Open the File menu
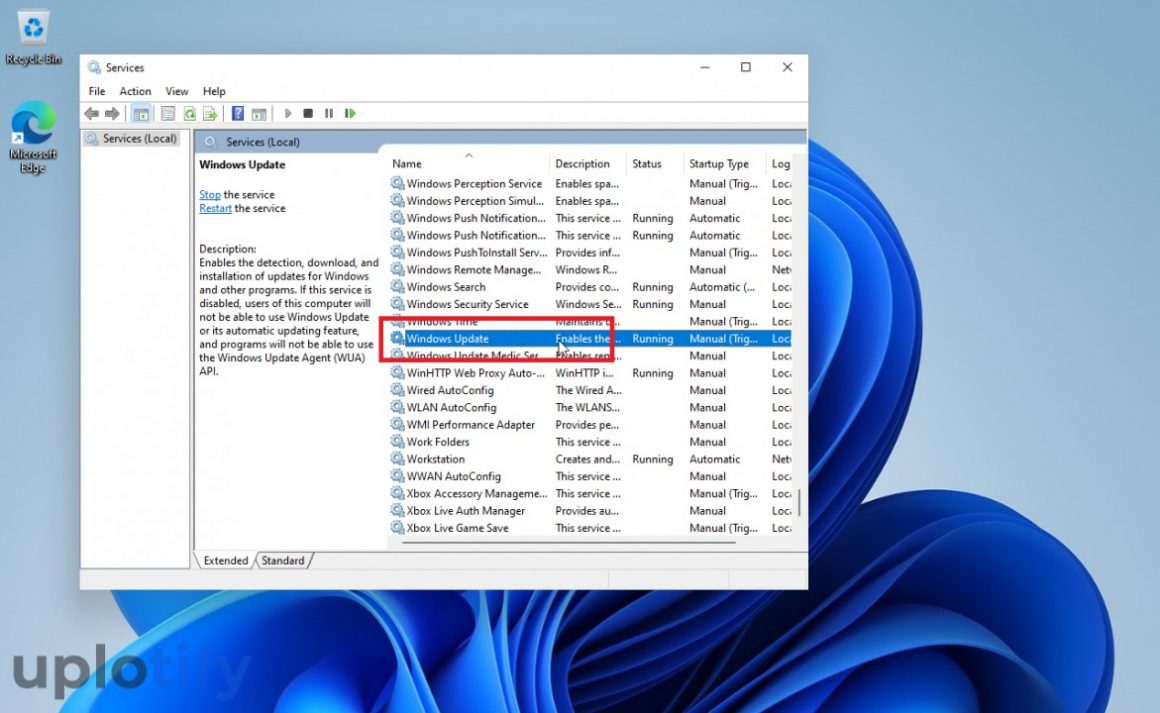Viewport: 1160px width, 713px height. (x=97, y=91)
